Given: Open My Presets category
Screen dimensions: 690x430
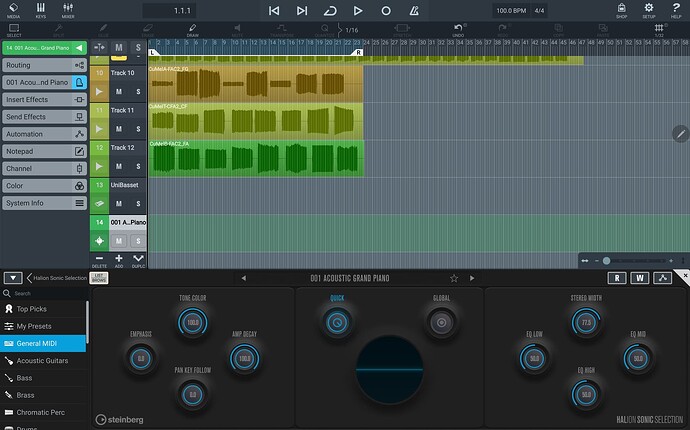Looking at the screenshot, I should 43,326.
